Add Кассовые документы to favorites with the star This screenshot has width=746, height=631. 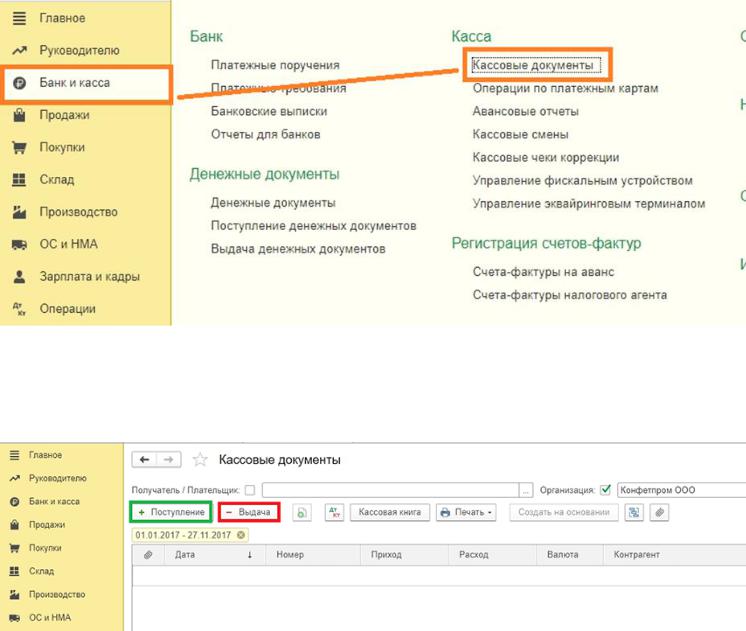pyautogui.click(x=200, y=460)
